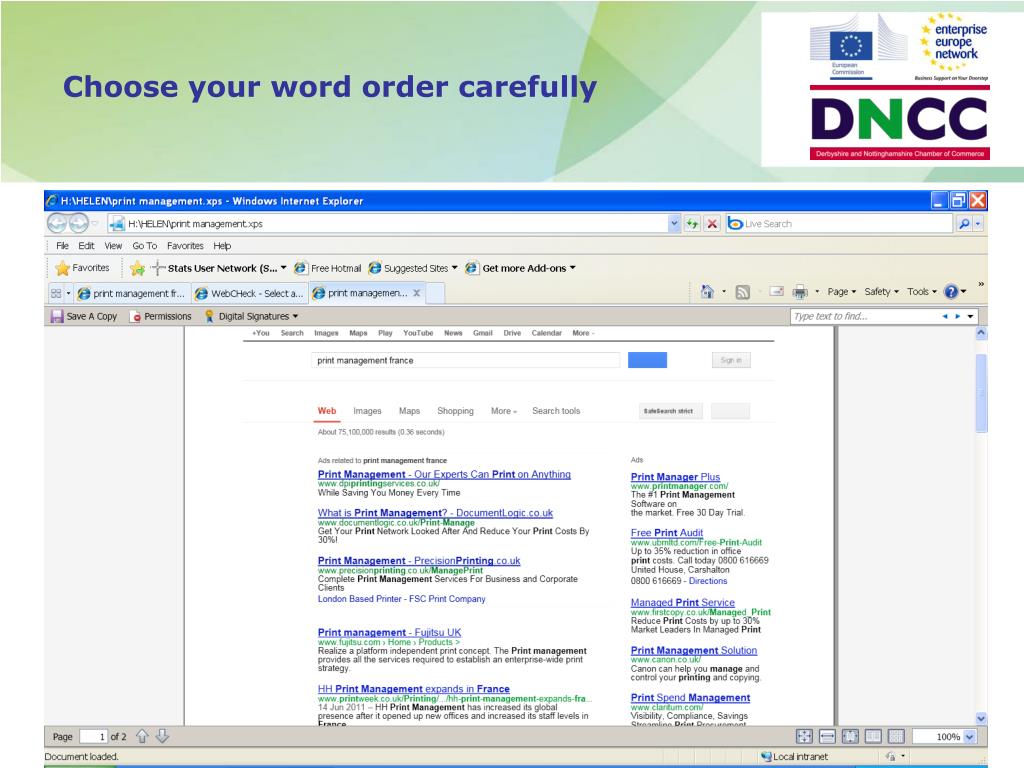Find the next match with the right arrow
Viewport: 1024px width, 768px height.
click(x=958, y=316)
